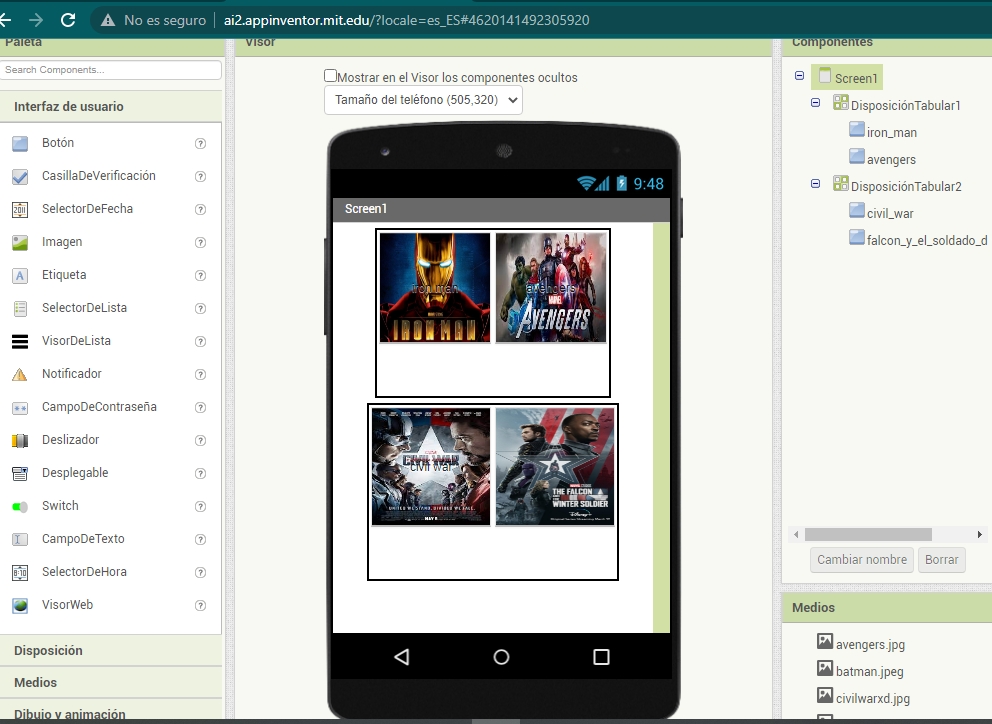Open help for Deslizador component
The width and height of the screenshot is (992, 724).
tap(201, 440)
